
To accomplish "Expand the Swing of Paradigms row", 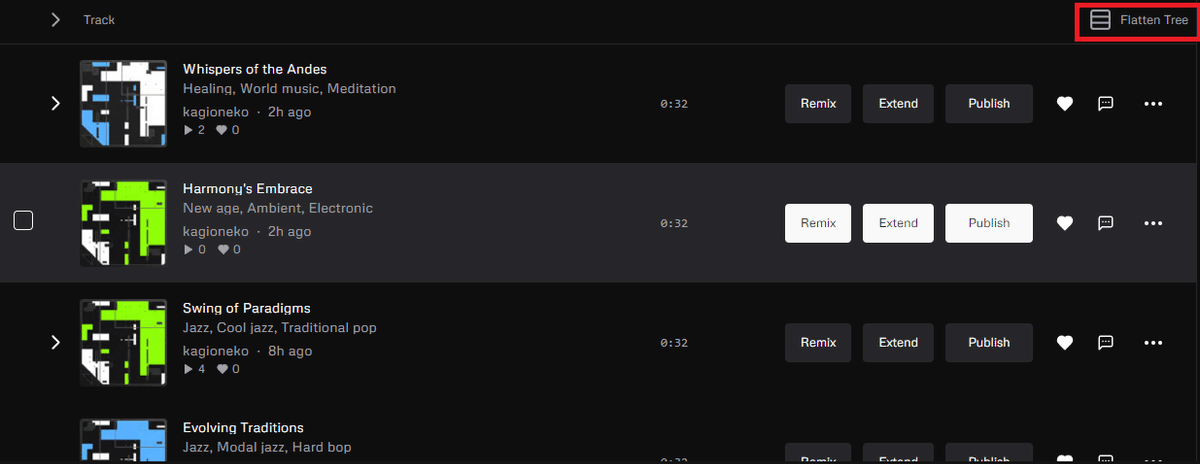I will coord(56,343).
